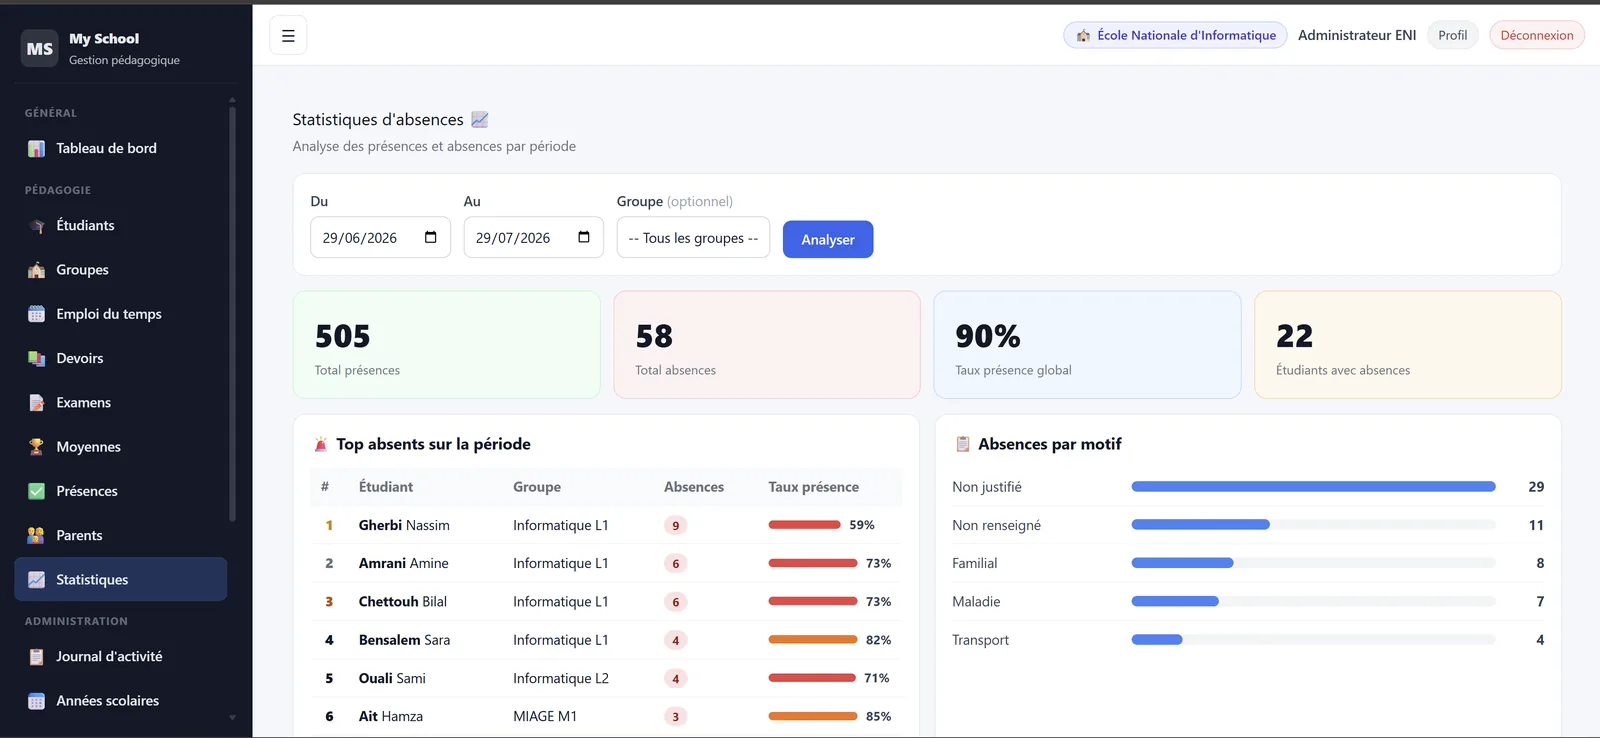Image resolution: width=1600 pixels, height=738 pixels.
Task: Click the Devoirs books icon
Action: coord(37,358)
